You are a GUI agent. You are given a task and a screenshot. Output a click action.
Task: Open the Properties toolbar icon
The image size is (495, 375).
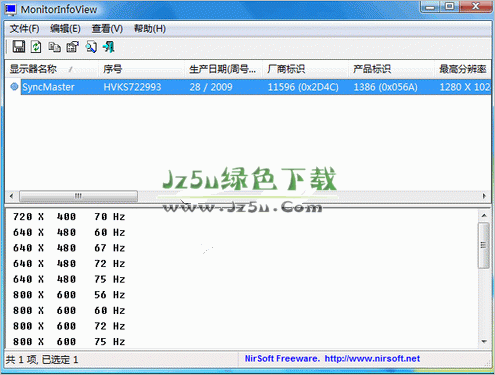(x=73, y=47)
